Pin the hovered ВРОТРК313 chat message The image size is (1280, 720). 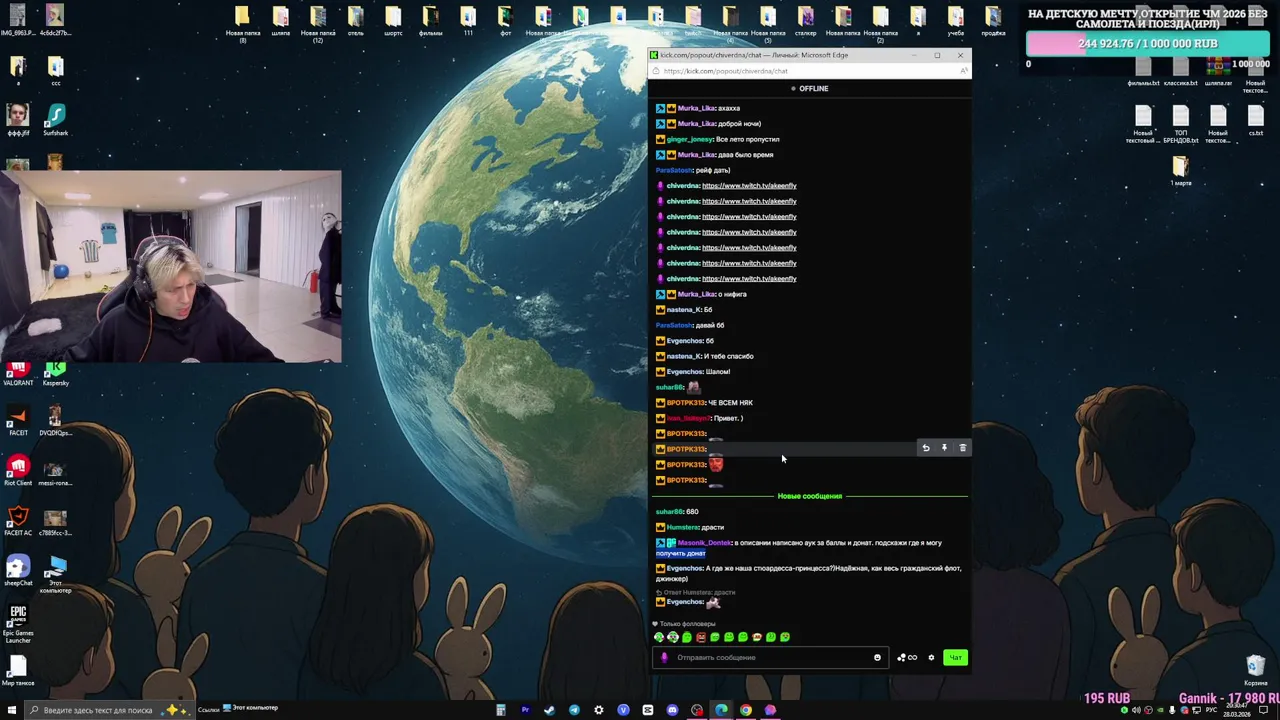click(944, 448)
